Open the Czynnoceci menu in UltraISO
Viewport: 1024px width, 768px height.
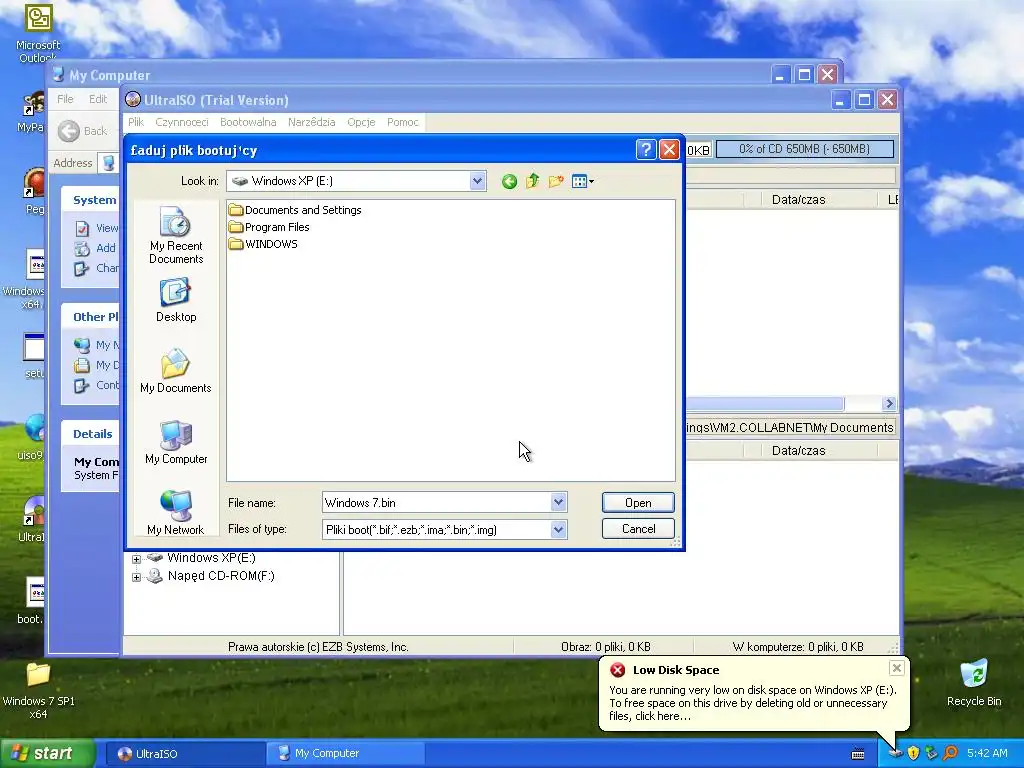[x=182, y=122]
